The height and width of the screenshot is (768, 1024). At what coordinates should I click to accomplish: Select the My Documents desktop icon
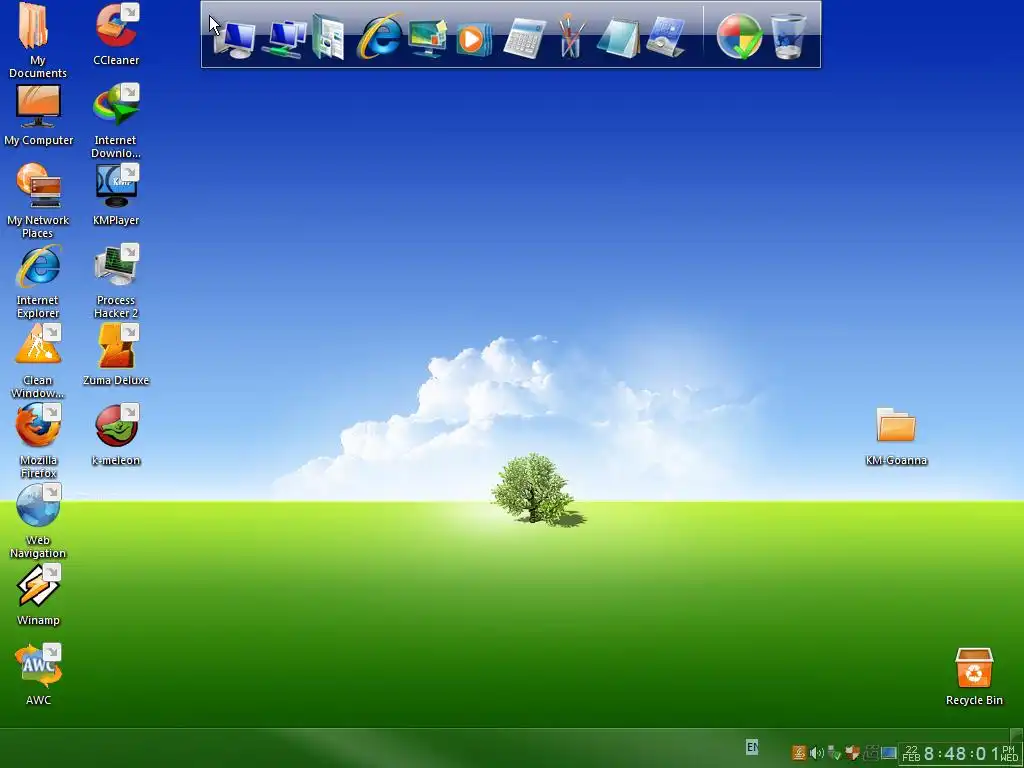37,40
